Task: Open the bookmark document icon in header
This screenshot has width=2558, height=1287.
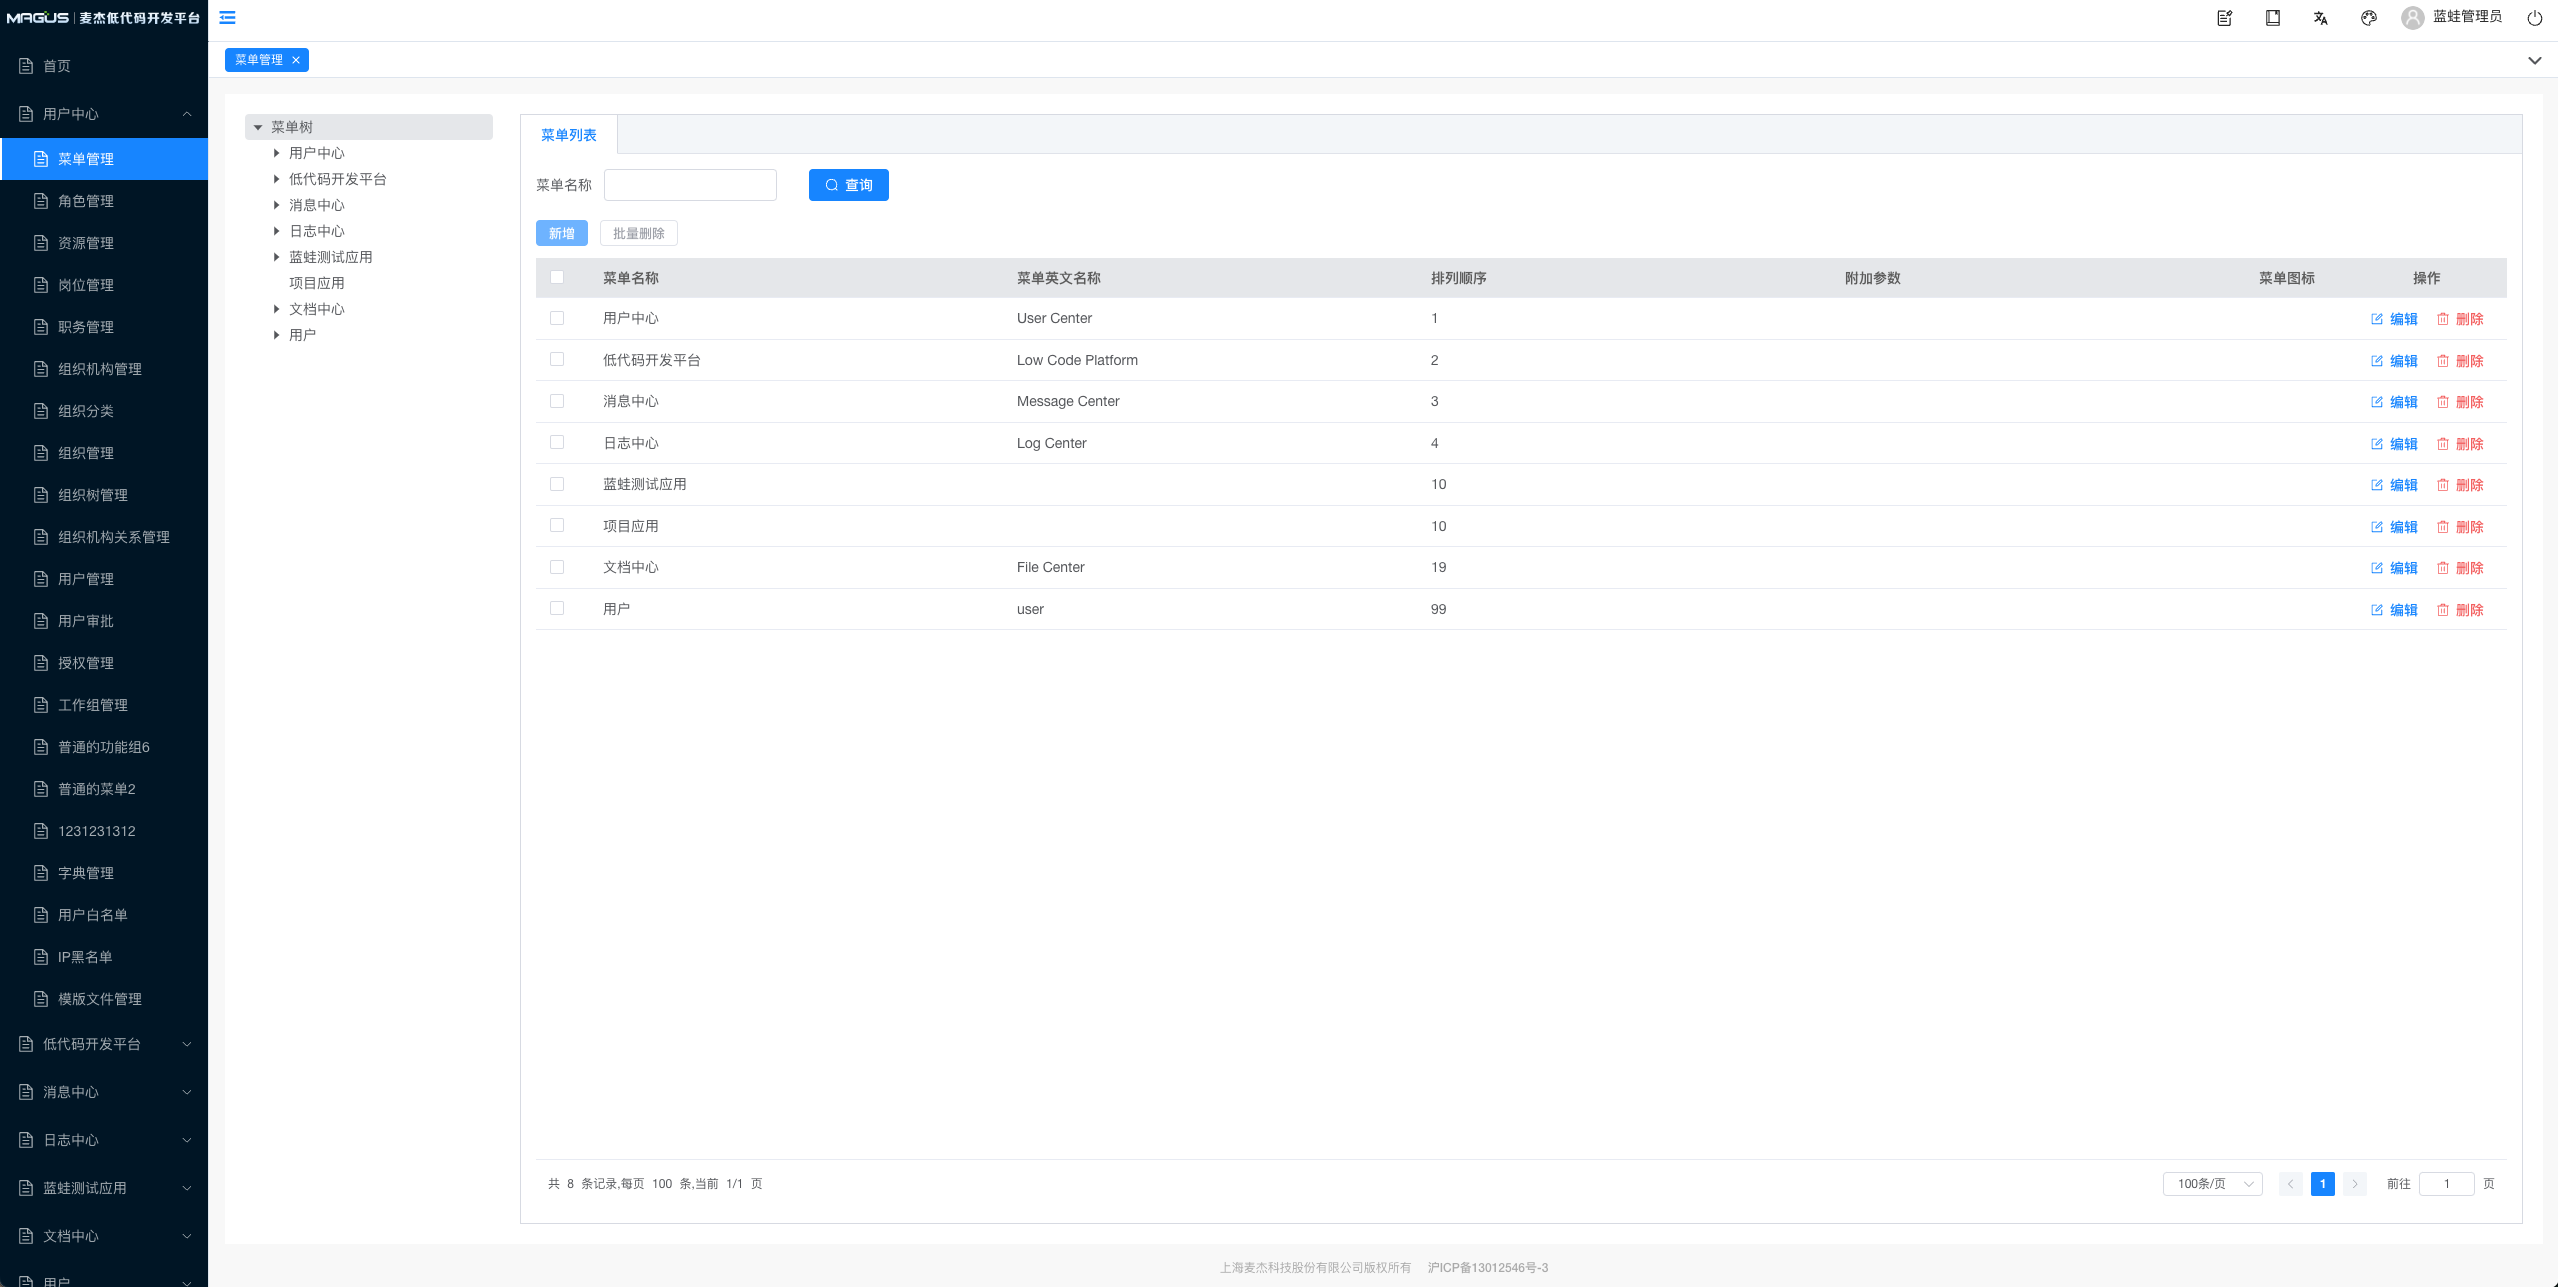Action: tap(2273, 18)
